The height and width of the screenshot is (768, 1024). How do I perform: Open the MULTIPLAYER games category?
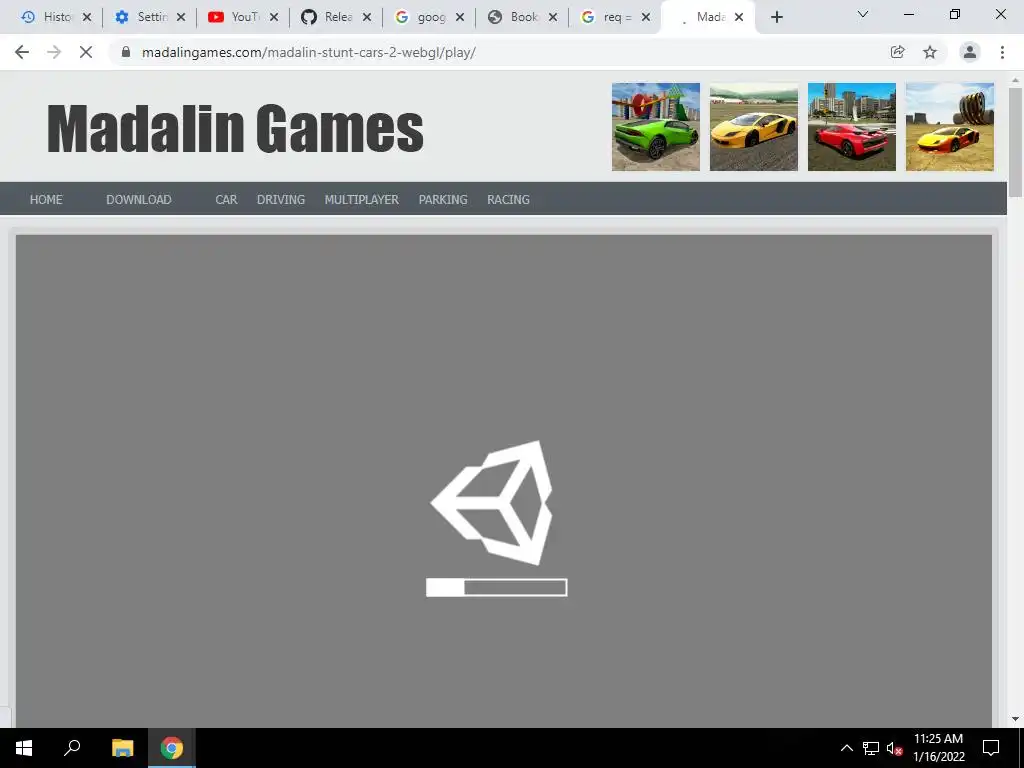[x=361, y=199]
